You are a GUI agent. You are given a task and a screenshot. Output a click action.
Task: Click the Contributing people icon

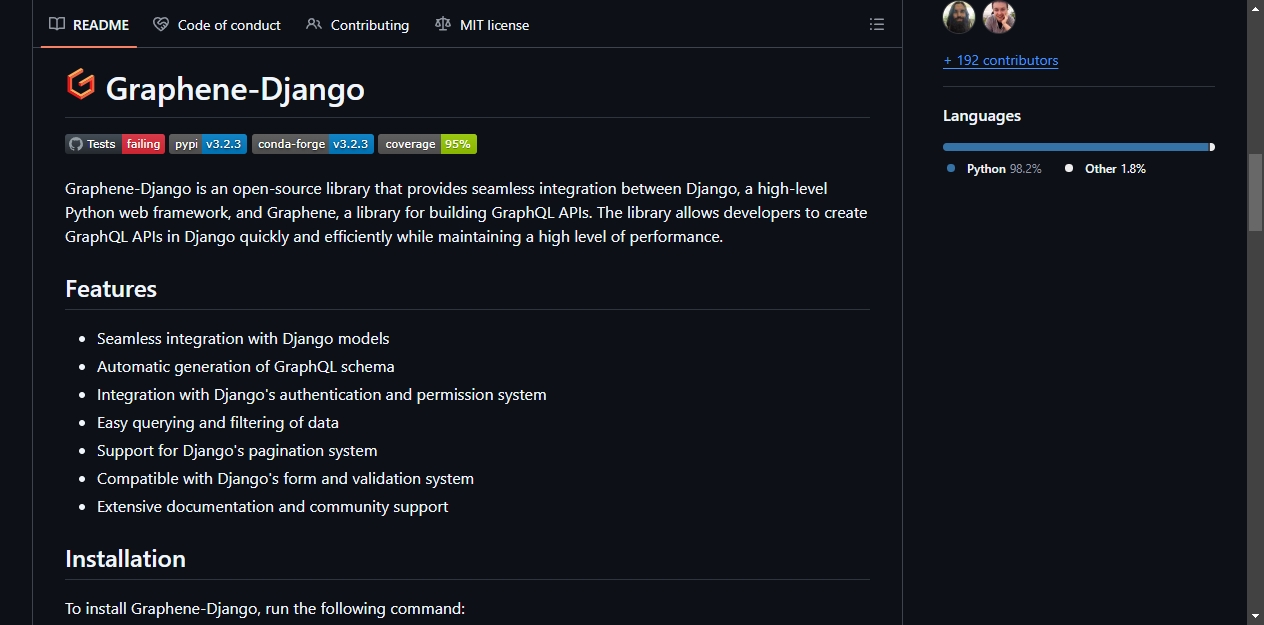pyautogui.click(x=314, y=25)
